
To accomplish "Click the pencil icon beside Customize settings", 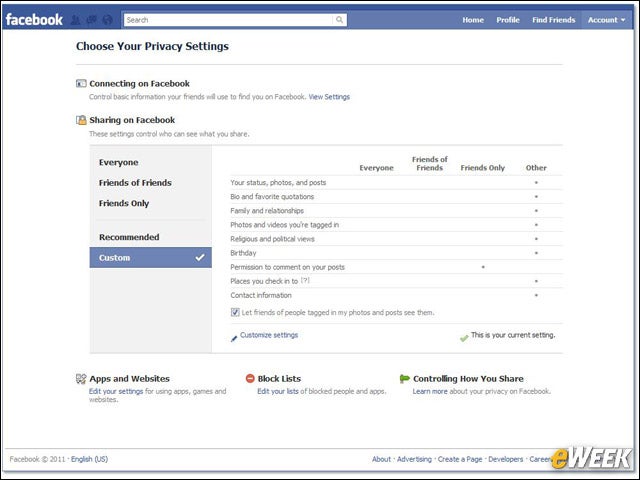I will tap(234, 338).
